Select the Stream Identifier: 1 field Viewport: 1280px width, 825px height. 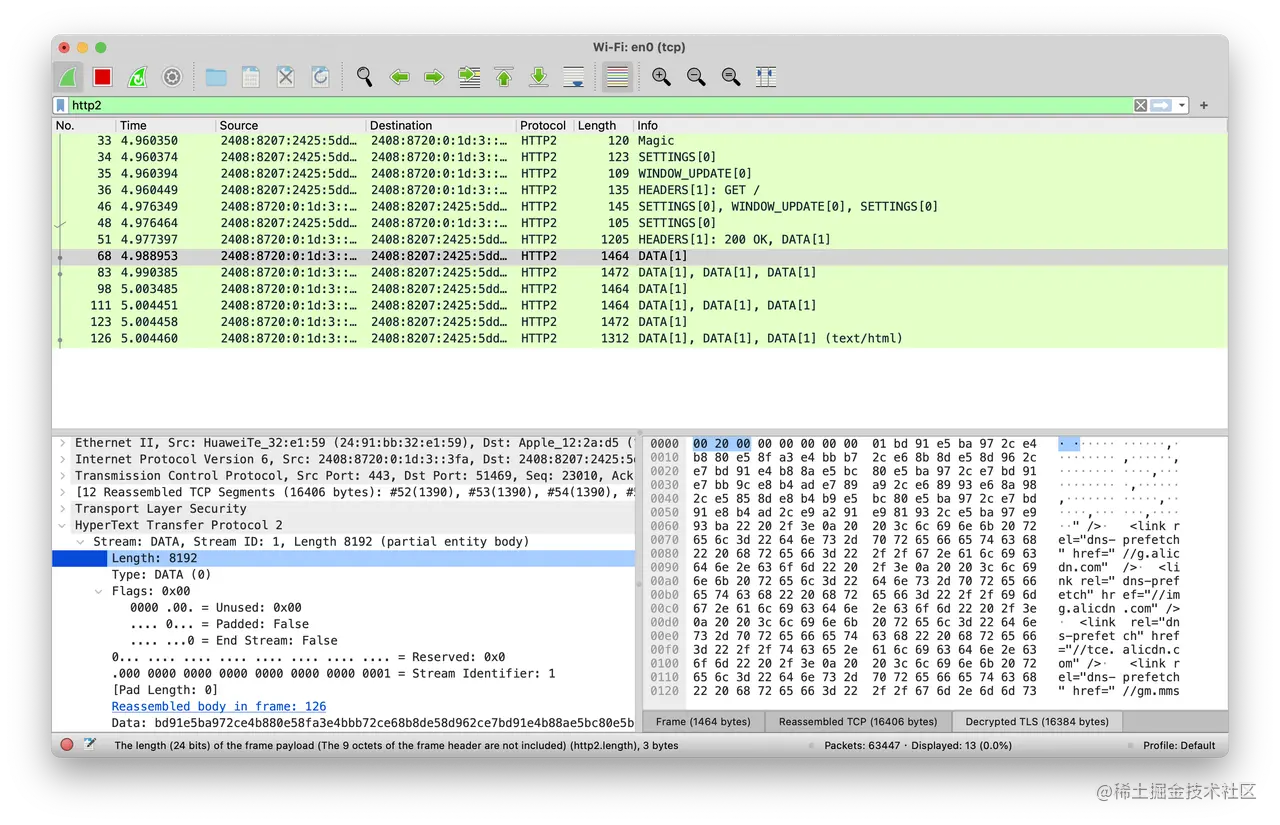click(x=333, y=674)
